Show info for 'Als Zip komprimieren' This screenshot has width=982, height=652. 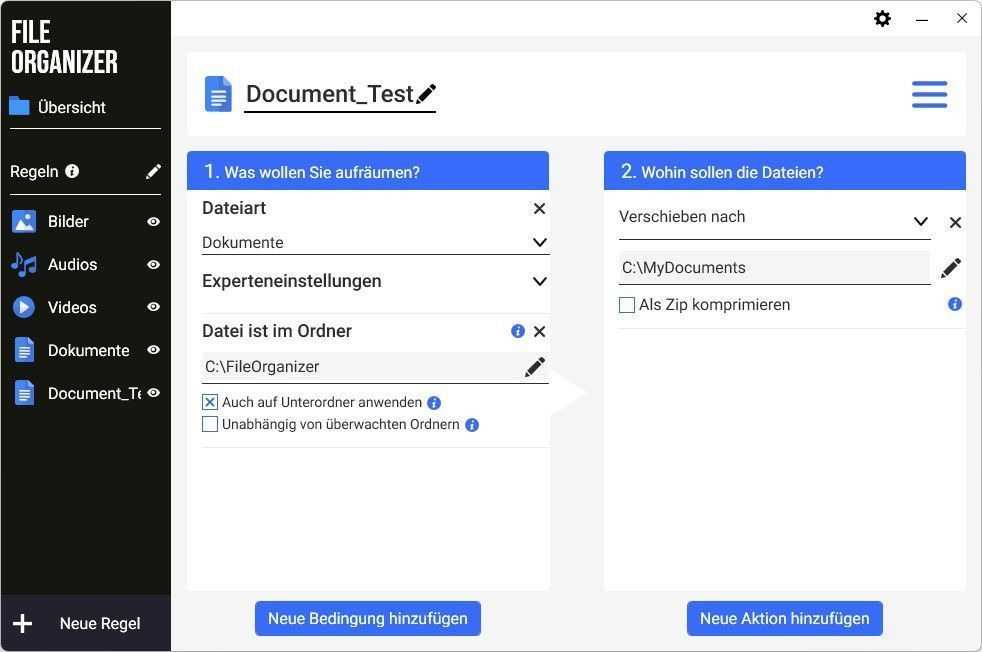click(x=954, y=304)
